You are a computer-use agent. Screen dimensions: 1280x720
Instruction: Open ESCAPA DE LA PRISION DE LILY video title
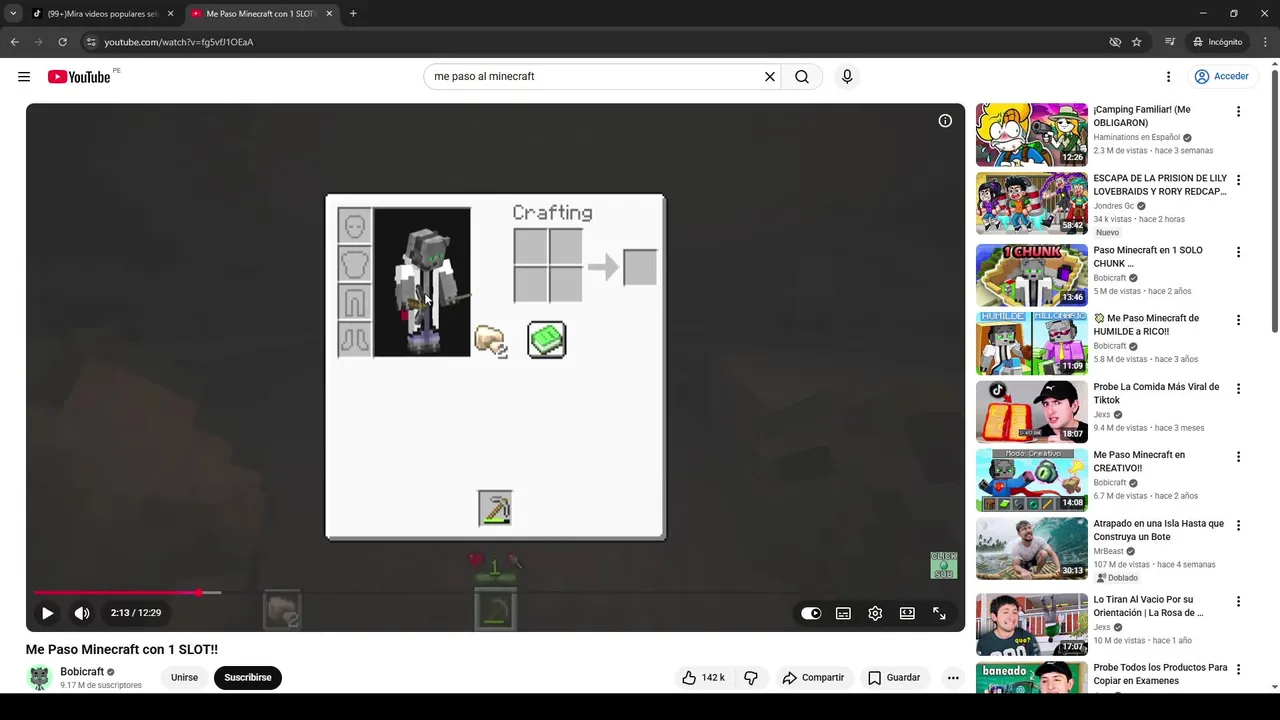(1160, 185)
